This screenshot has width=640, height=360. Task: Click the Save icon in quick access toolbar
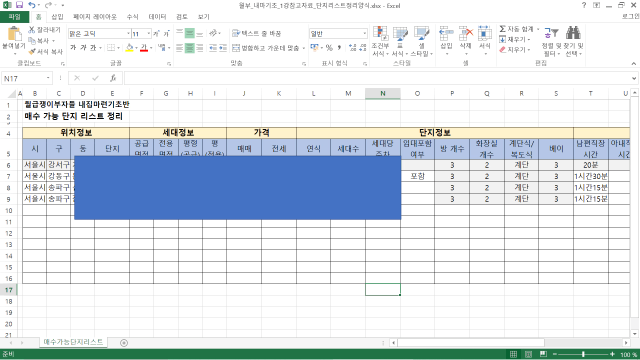[19, 5]
